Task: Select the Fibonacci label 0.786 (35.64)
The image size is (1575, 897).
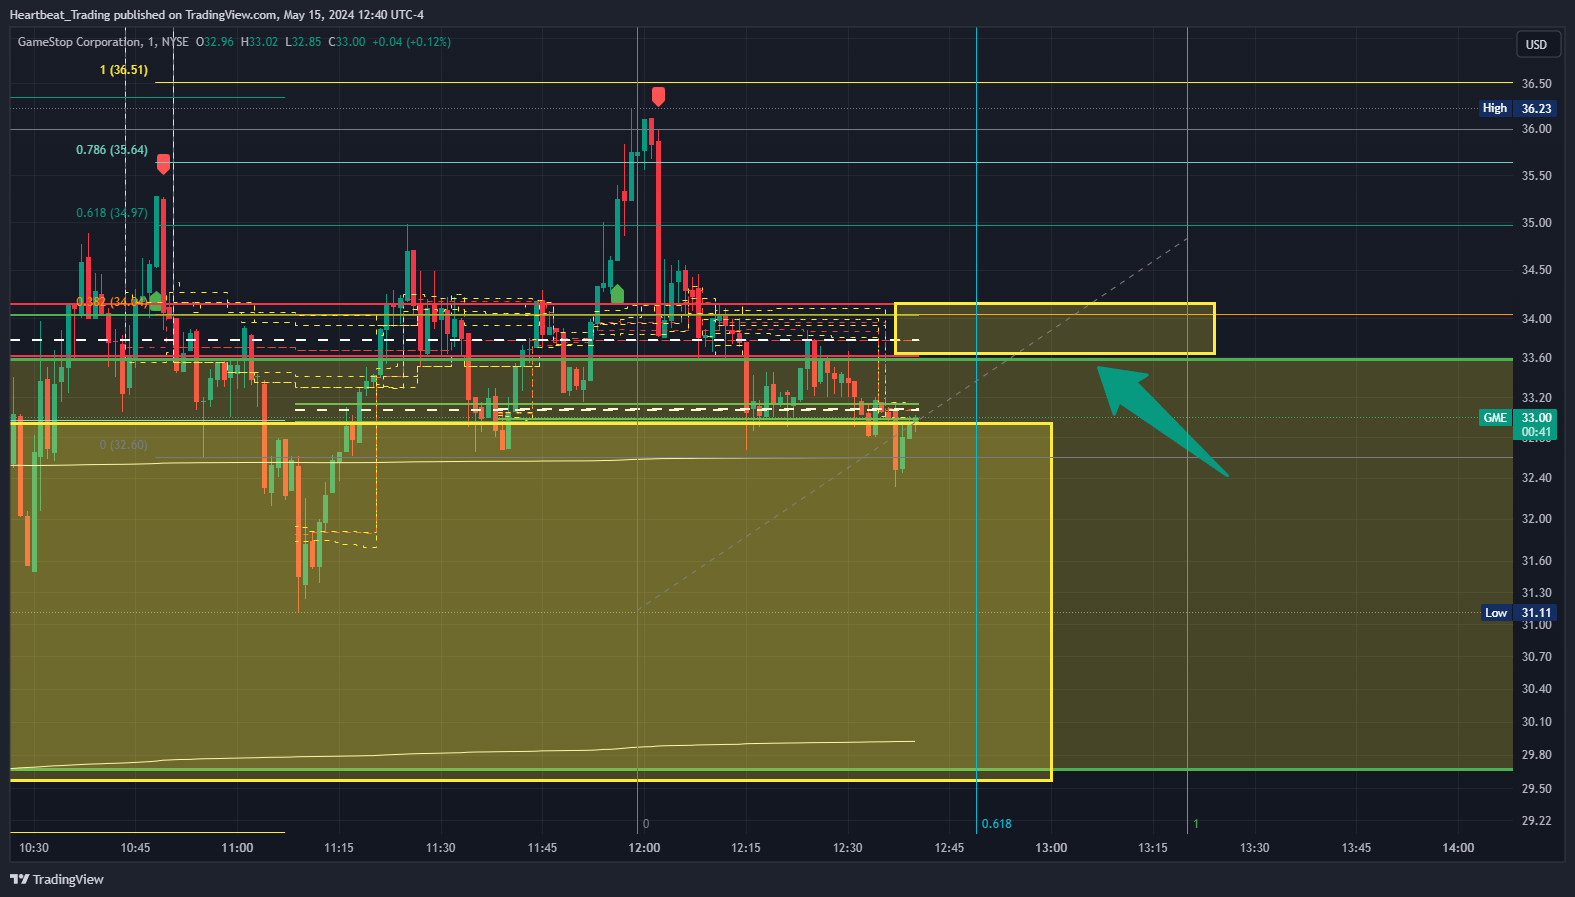Action: pos(112,150)
